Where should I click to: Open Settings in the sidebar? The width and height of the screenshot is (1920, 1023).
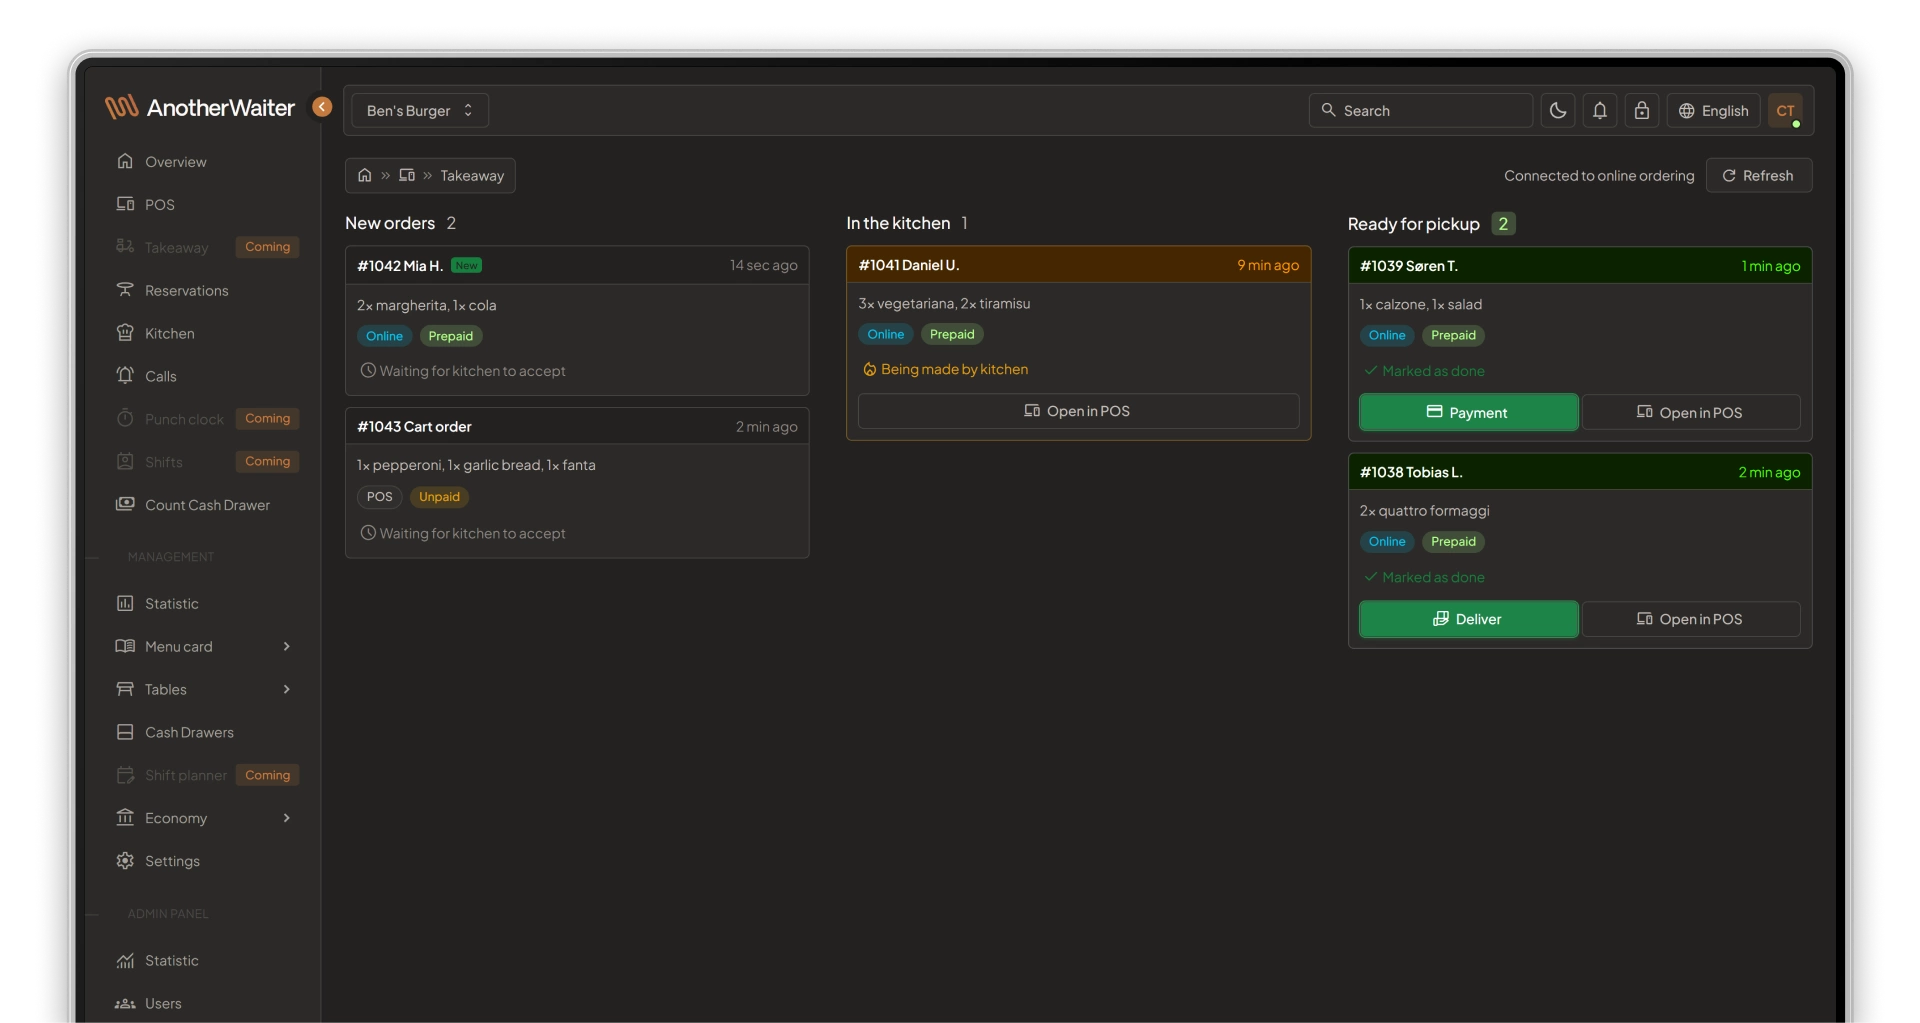tap(207, 861)
